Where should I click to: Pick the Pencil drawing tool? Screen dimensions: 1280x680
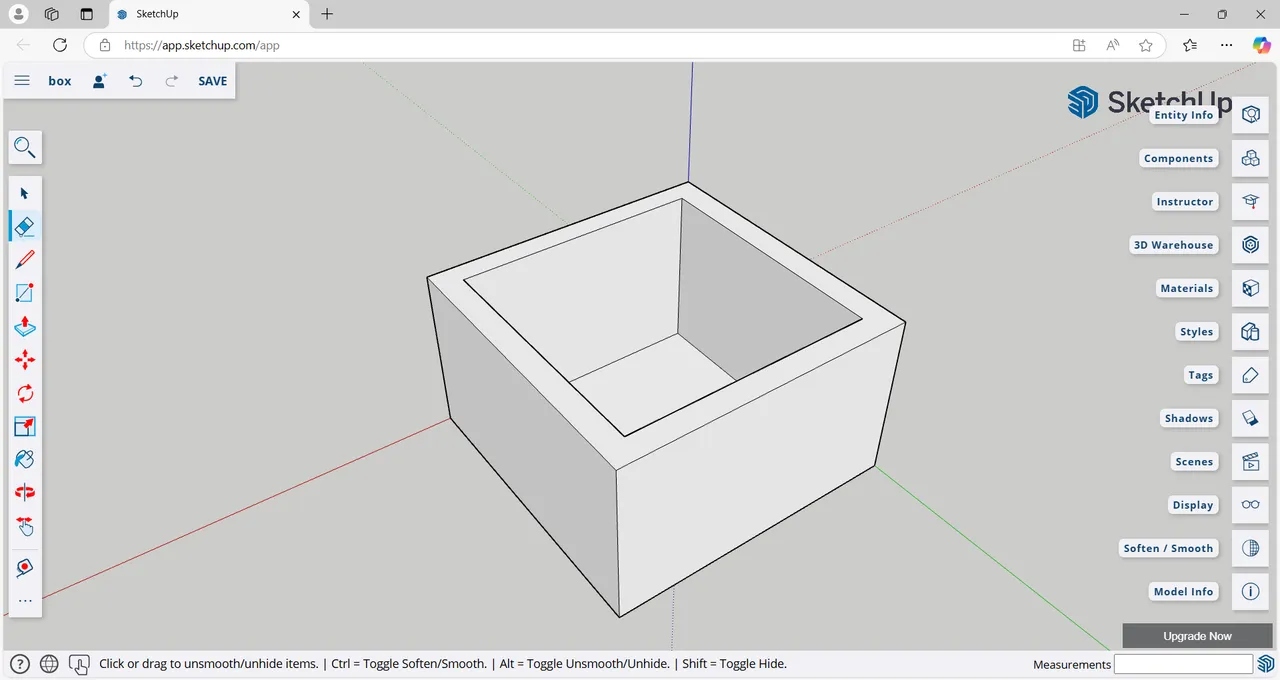coord(25,259)
